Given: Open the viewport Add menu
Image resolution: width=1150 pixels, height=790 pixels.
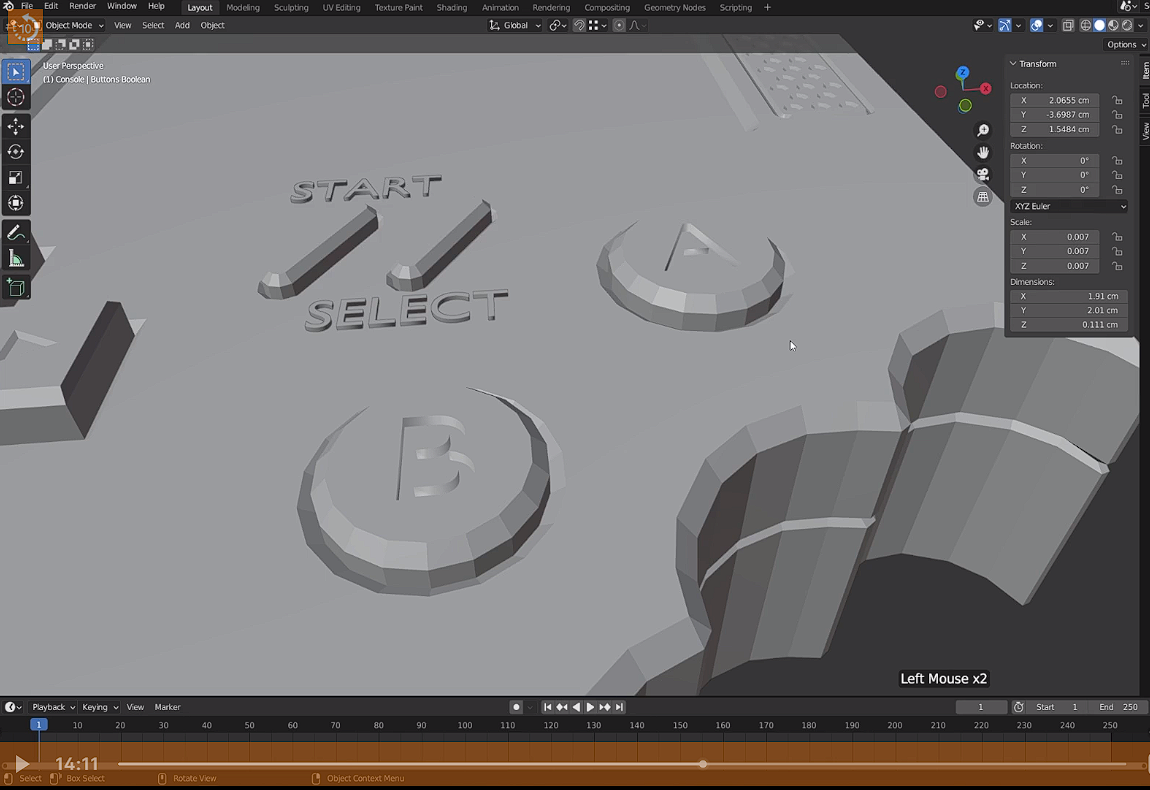Looking at the screenshot, I should pyautogui.click(x=182, y=25).
